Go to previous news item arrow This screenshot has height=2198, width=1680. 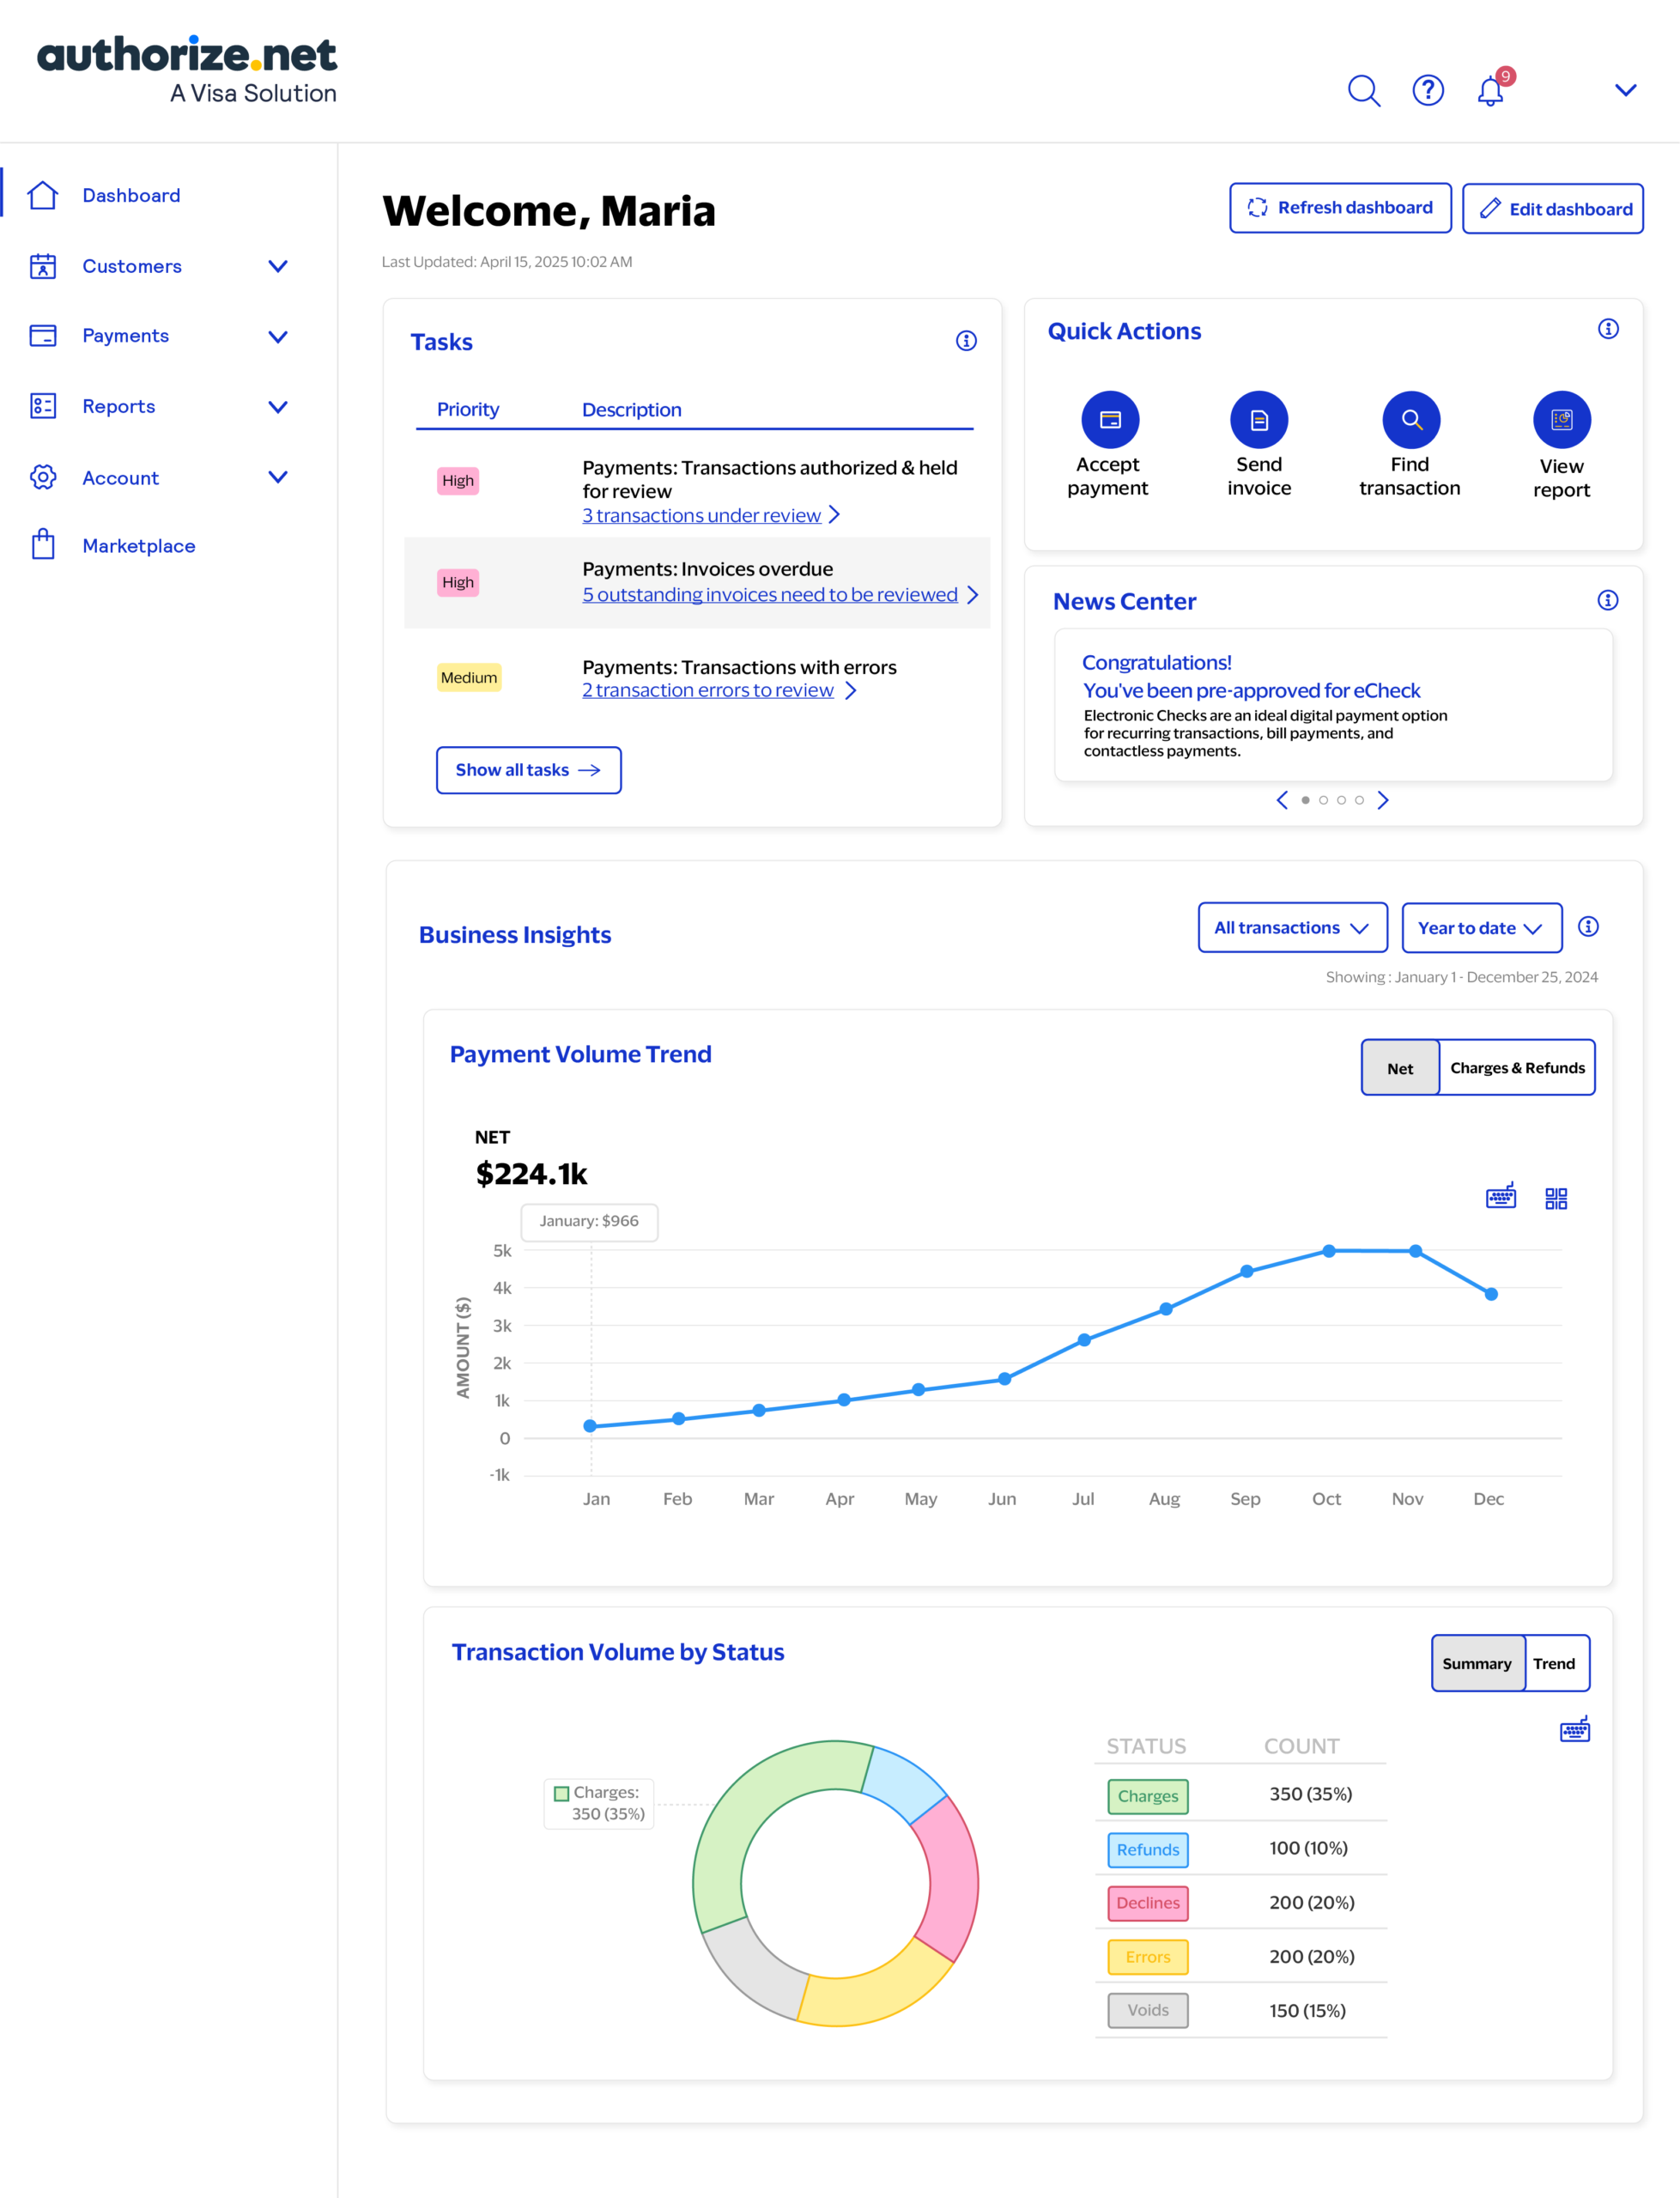pyautogui.click(x=1282, y=800)
